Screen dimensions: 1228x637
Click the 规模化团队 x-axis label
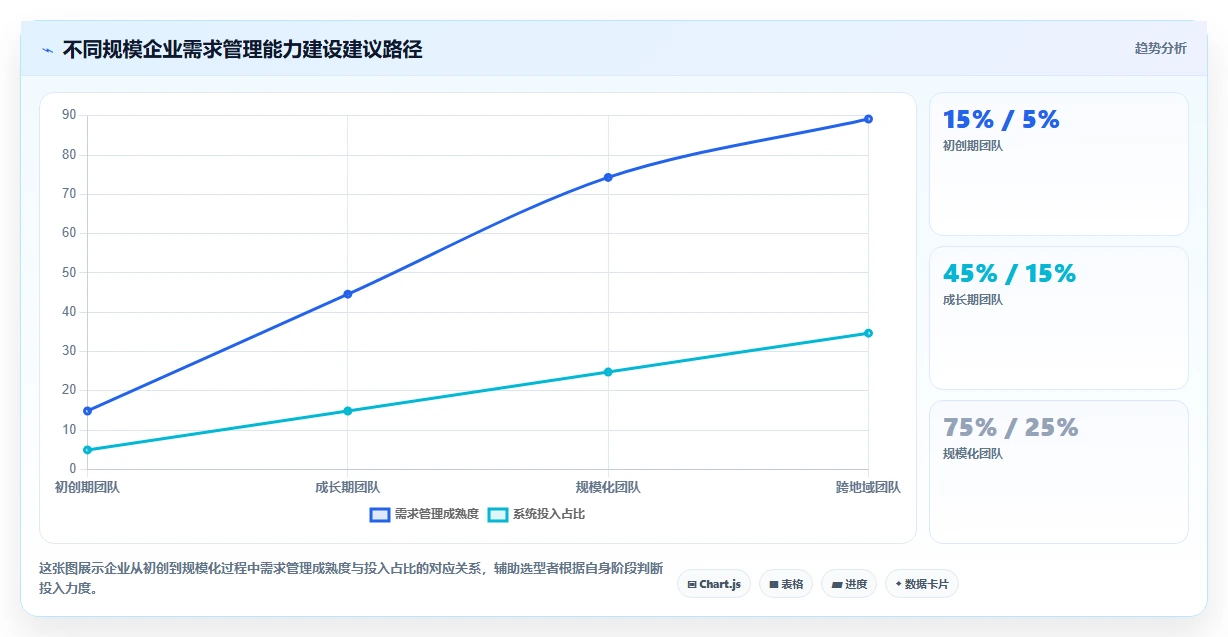click(x=608, y=488)
